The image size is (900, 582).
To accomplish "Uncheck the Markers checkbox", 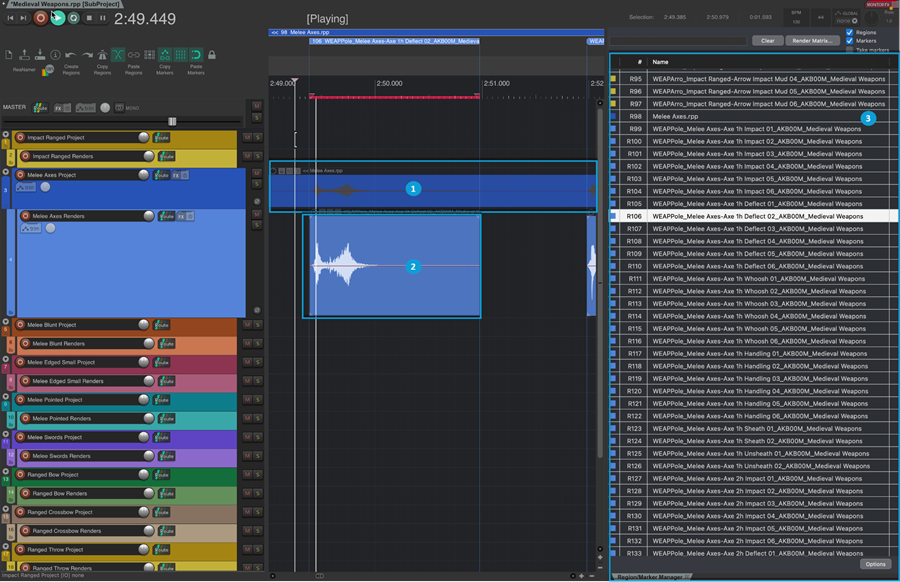I will (x=850, y=41).
